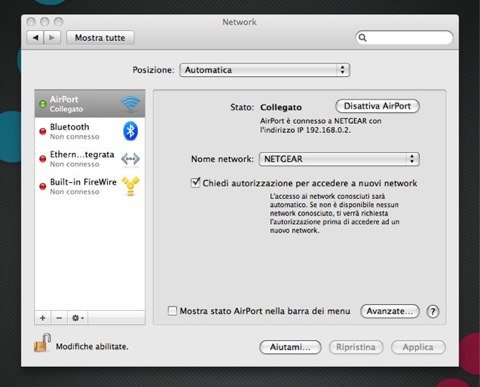
Task: Enable Mostra stato AirPort nella barra checkbox
Action: pos(172,311)
